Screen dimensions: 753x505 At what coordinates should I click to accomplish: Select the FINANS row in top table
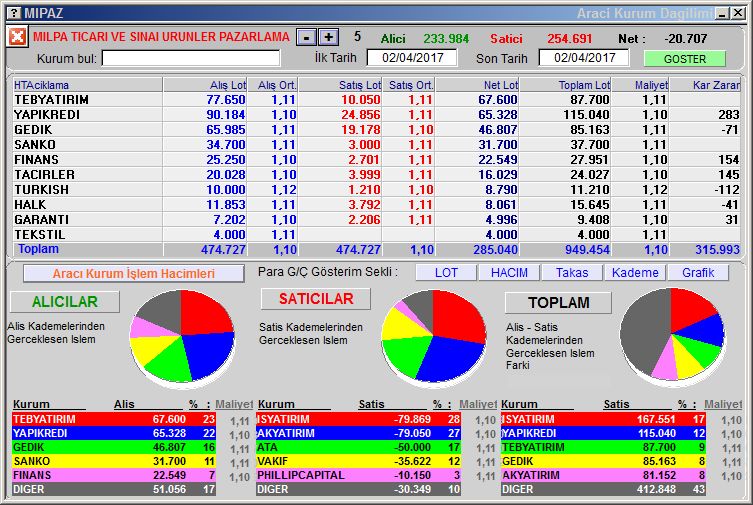[376, 159]
